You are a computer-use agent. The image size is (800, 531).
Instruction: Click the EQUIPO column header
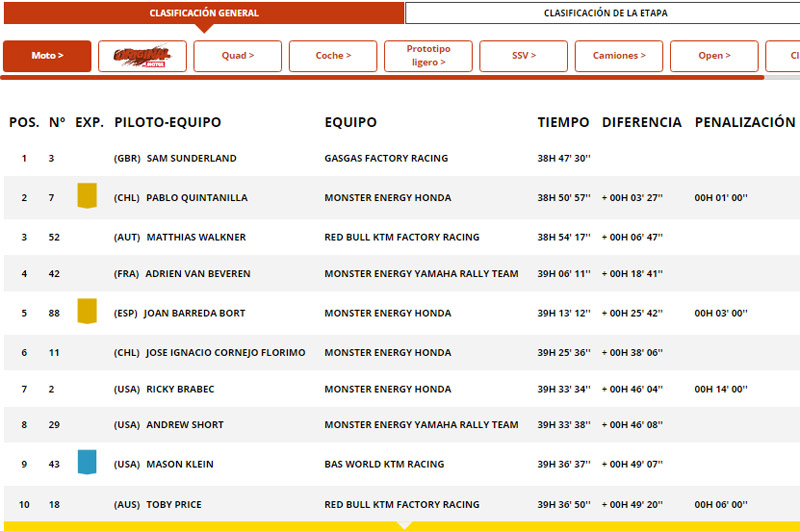[351, 122]
